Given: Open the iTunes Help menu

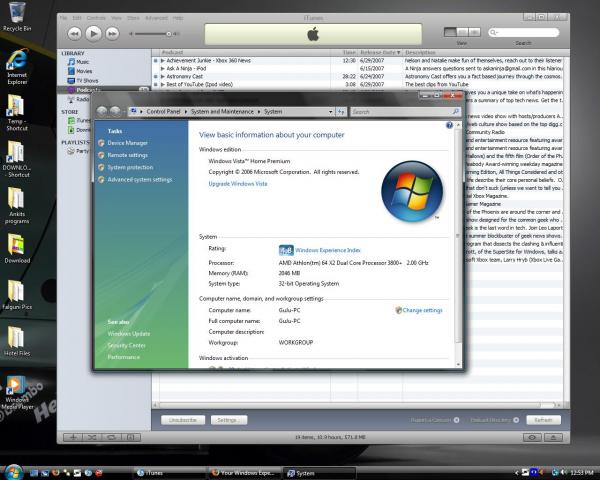Looking at the screenshot, I should point(178,18).
